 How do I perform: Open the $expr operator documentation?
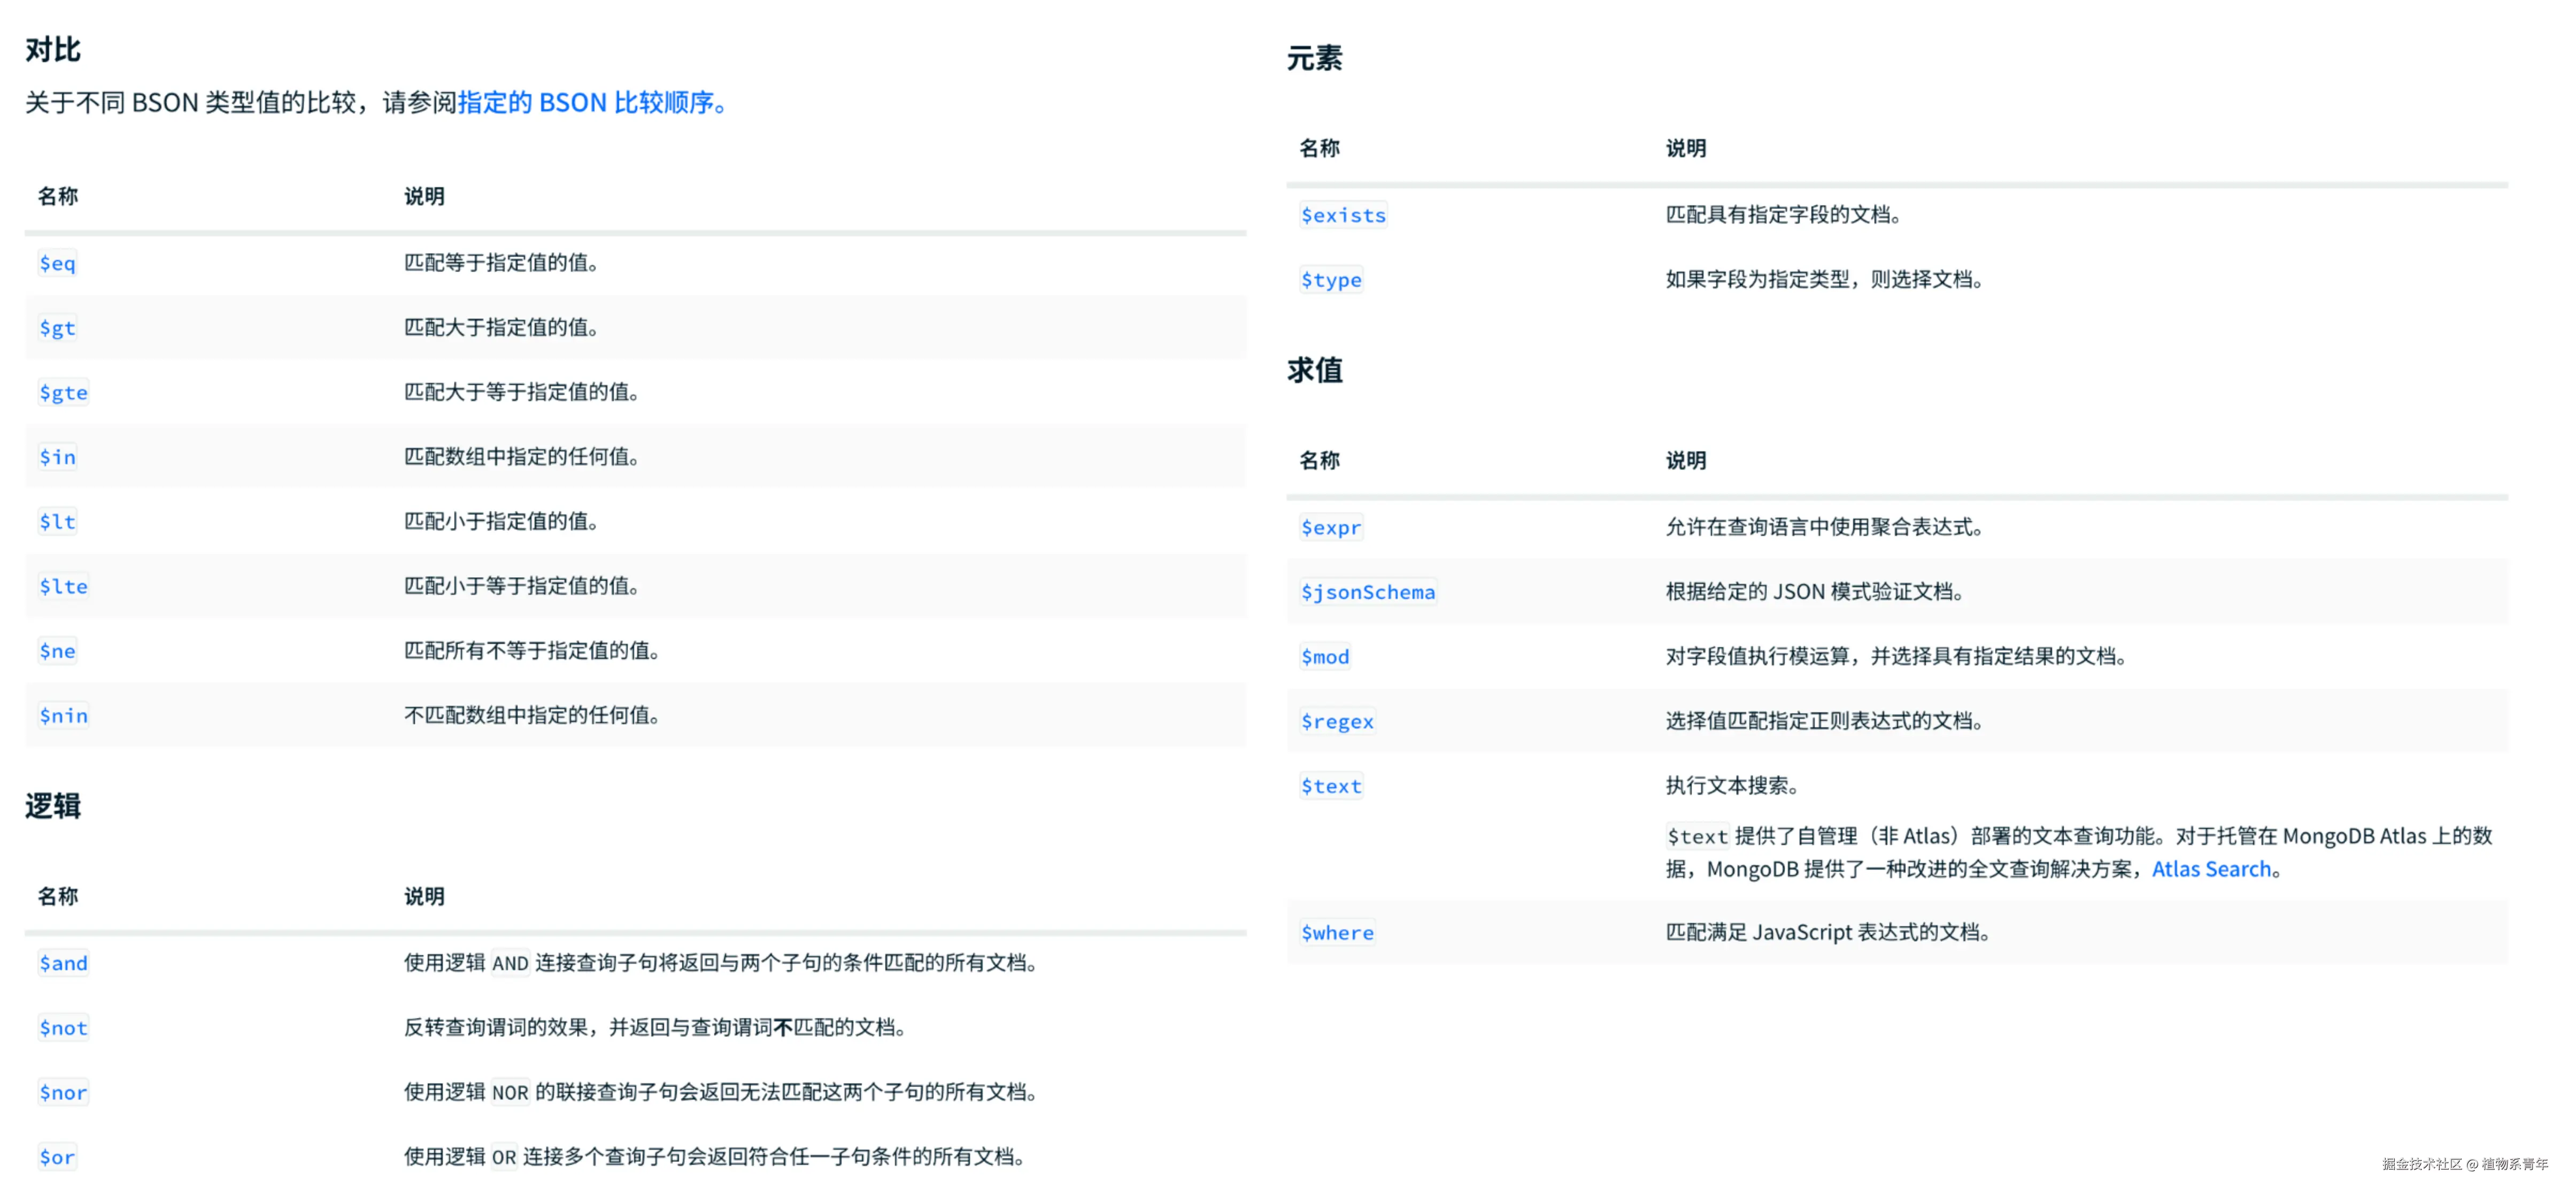(x=1332, y=527)
